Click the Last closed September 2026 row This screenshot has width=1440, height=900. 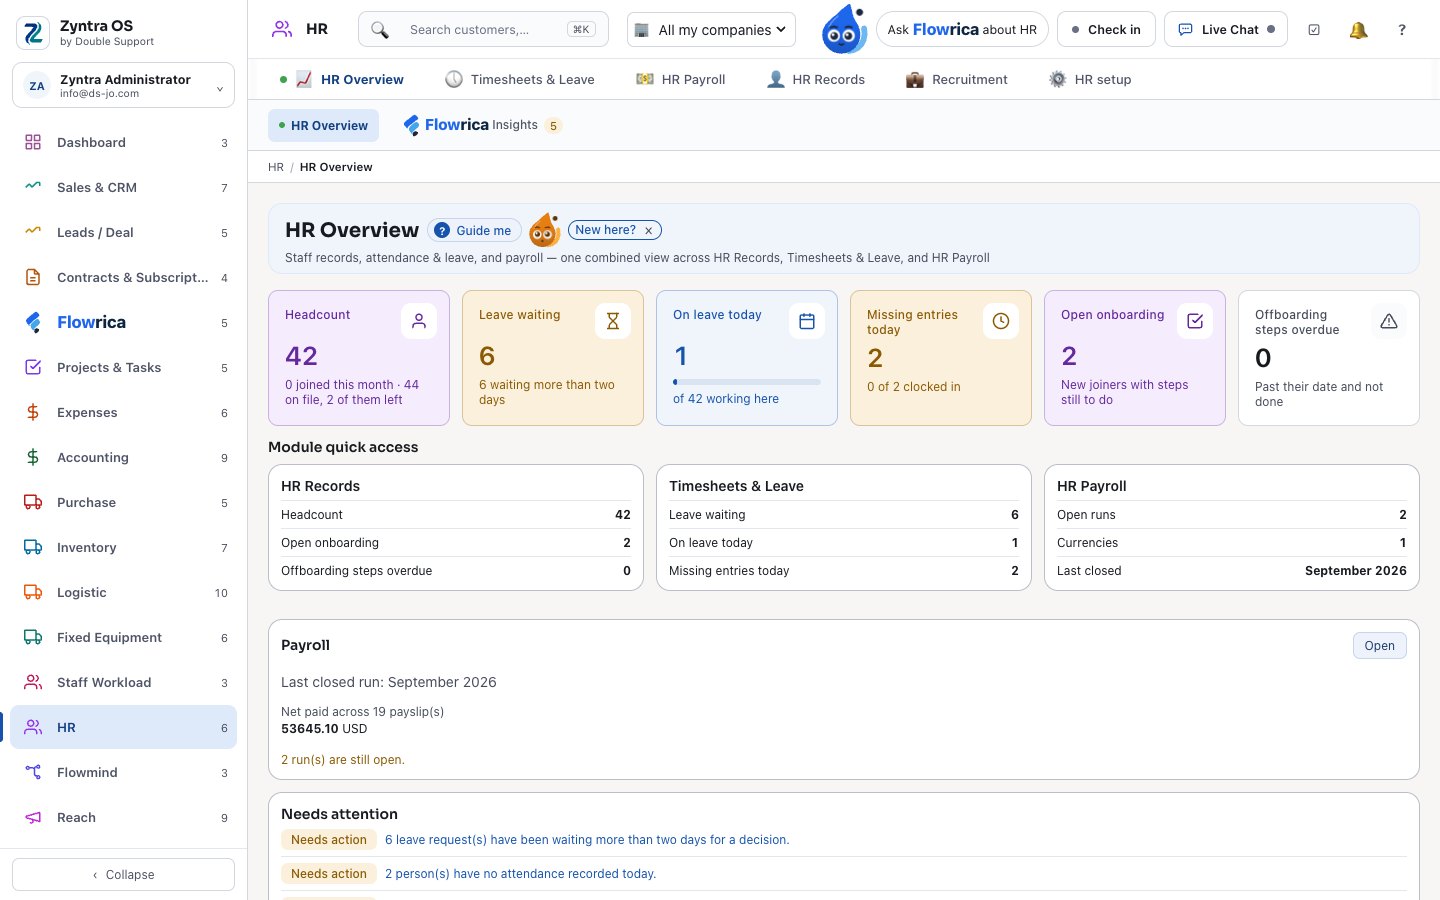1232,571
